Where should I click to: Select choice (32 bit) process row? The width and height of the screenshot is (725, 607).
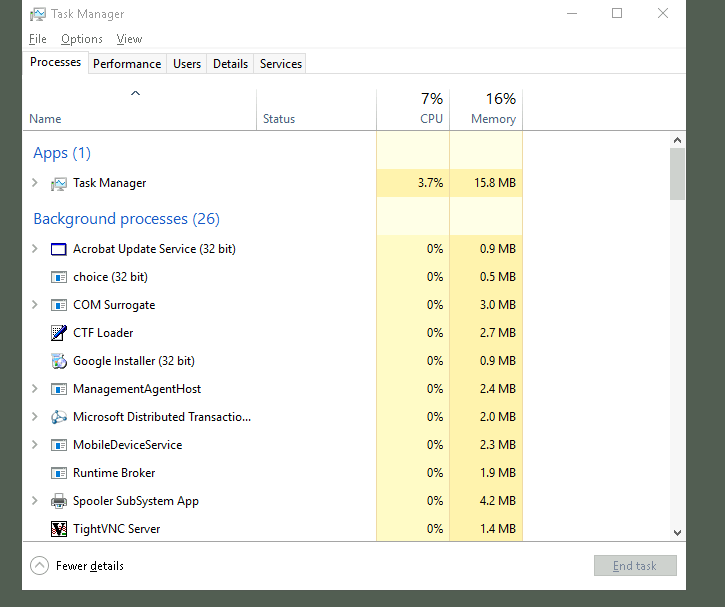click(x=272, y=277)
